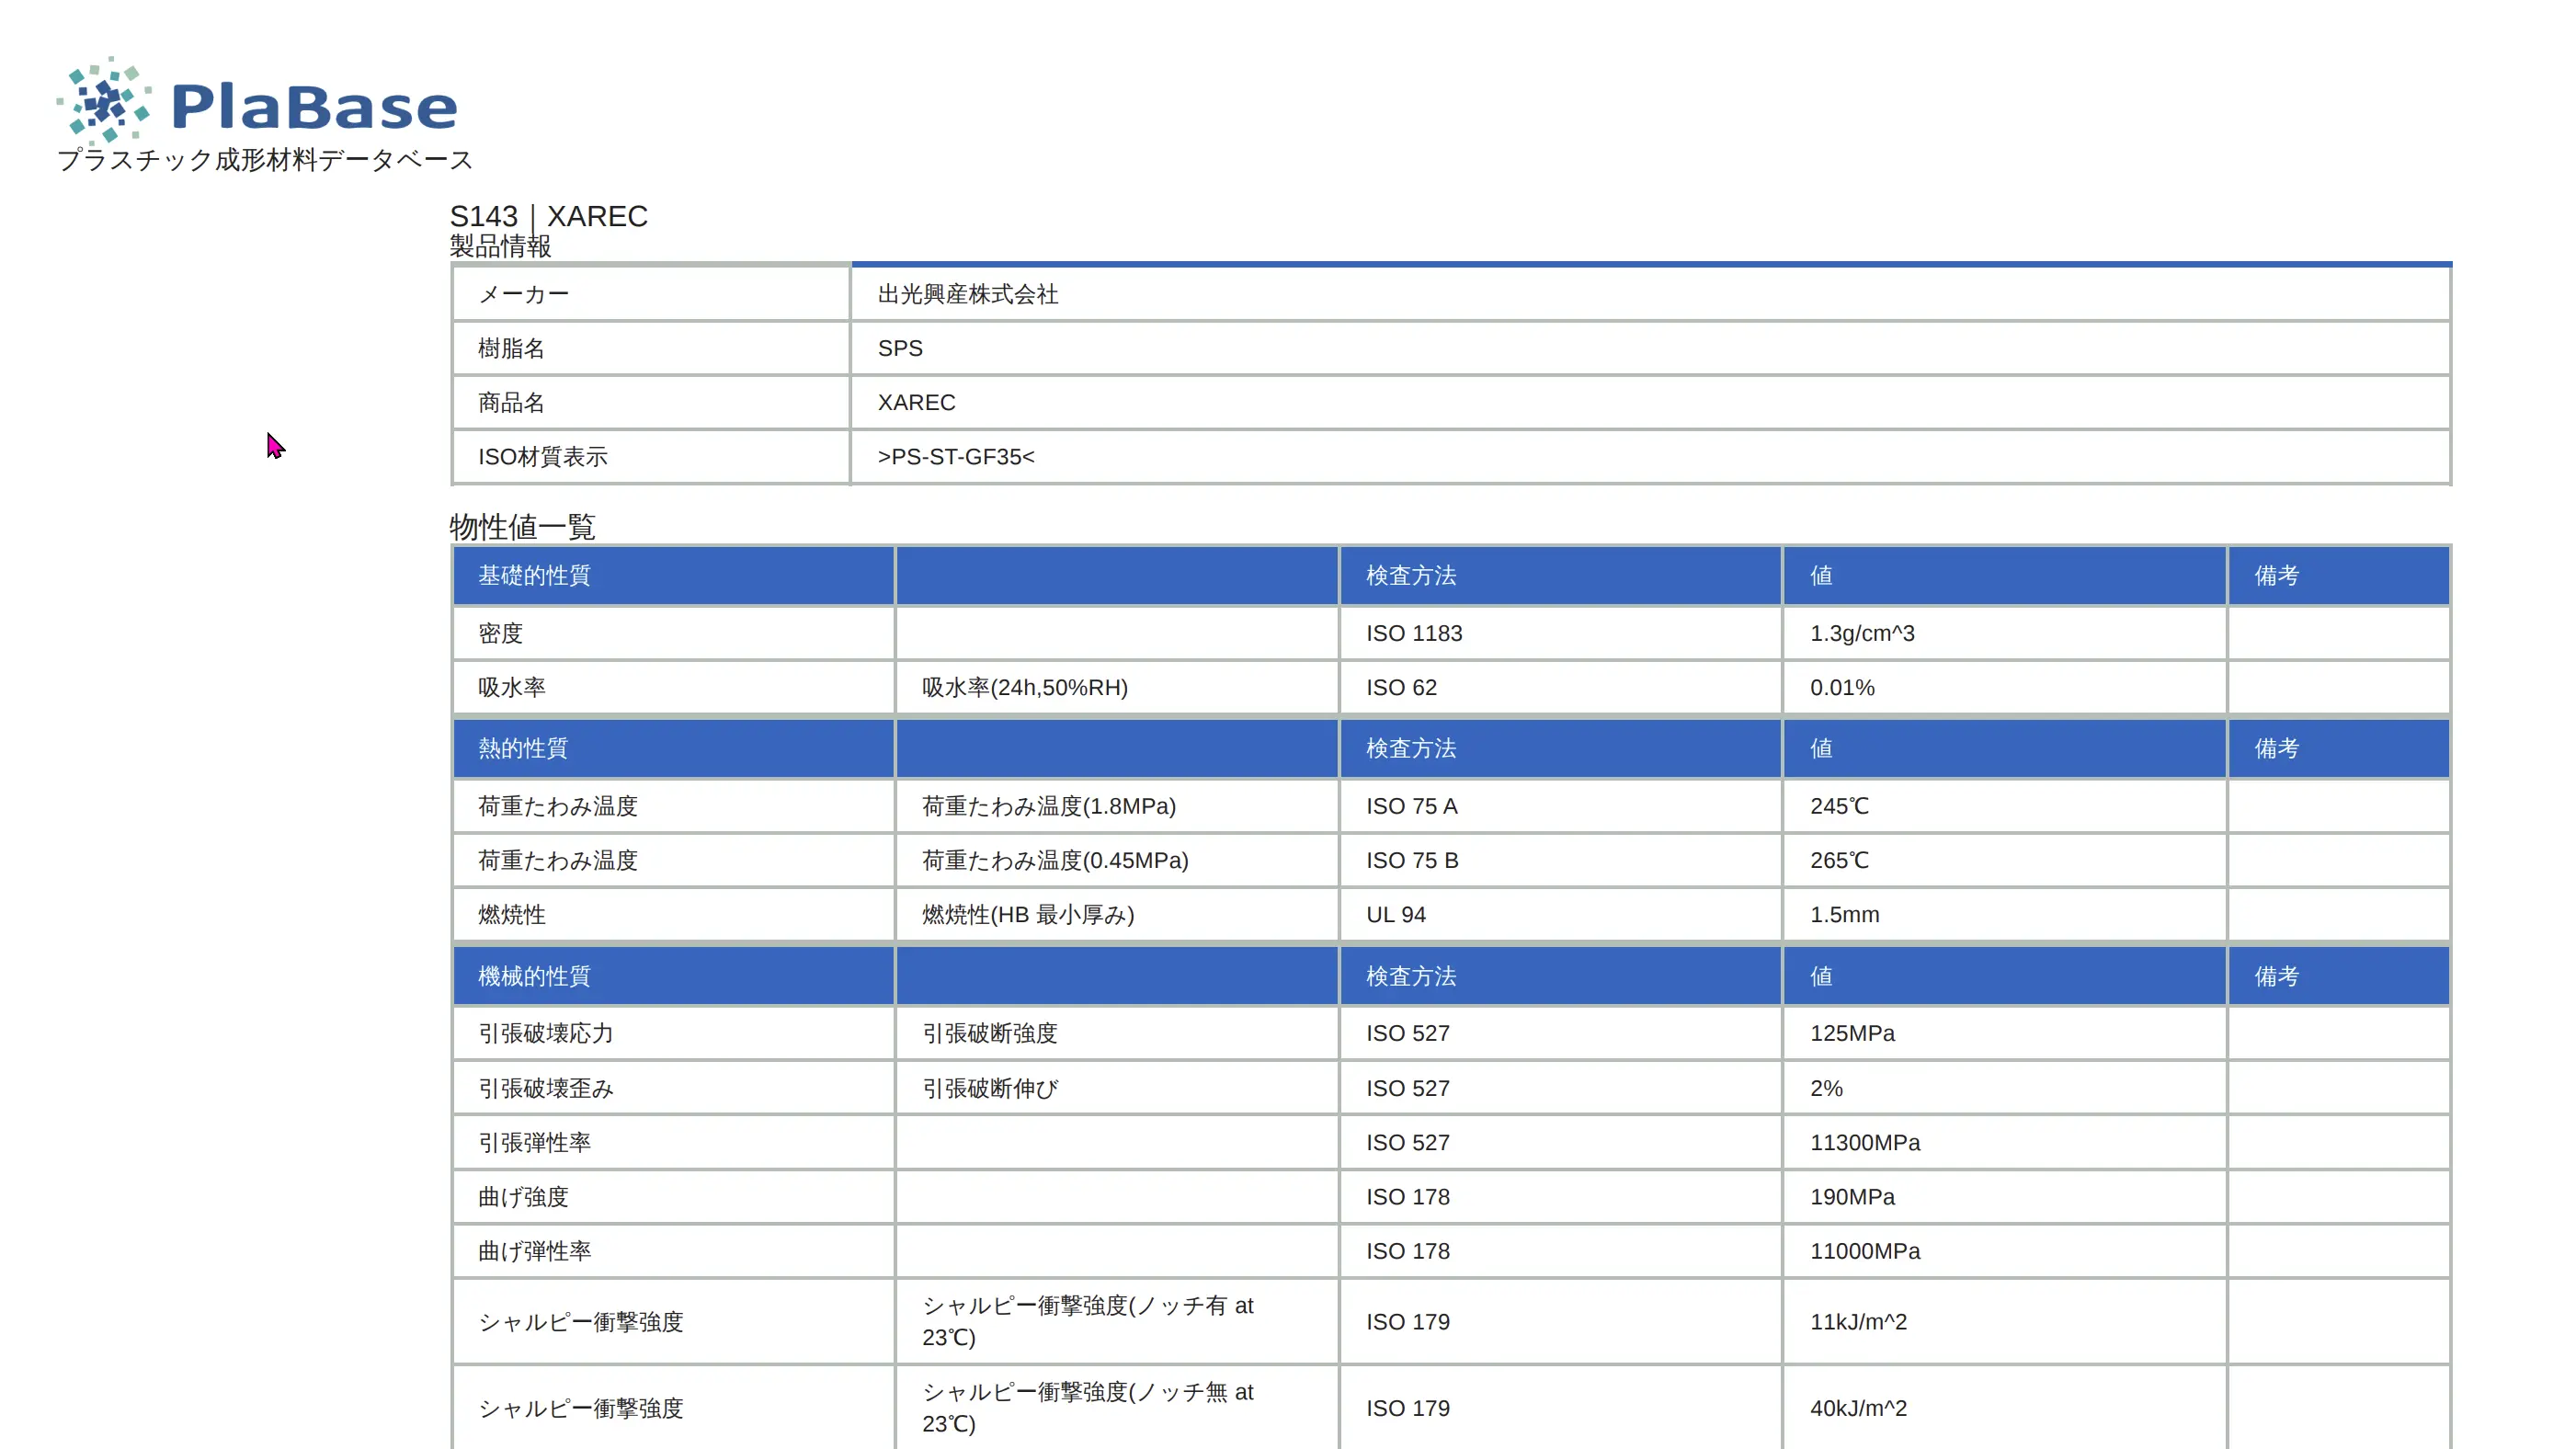Select the test method UL 94
This screenshot has width=2576, height=1449.
tap(1396, 914)
